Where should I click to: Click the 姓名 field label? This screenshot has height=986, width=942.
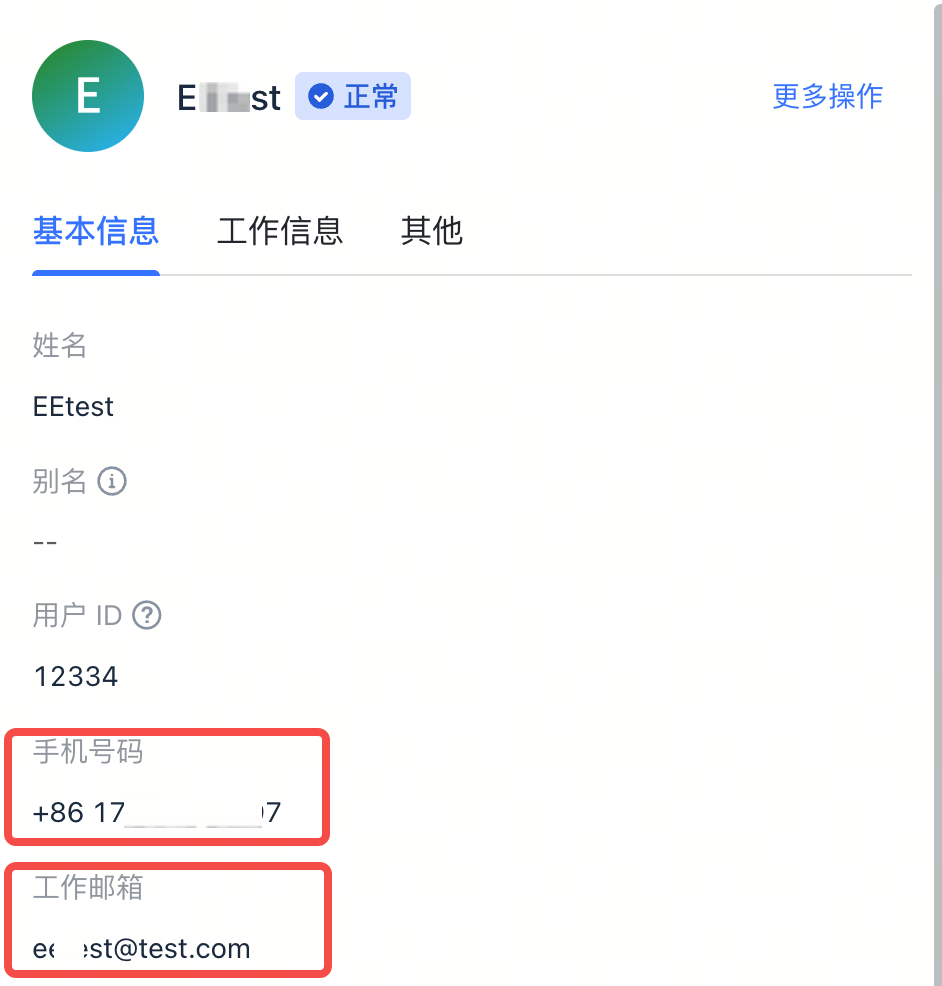(60, 346)
